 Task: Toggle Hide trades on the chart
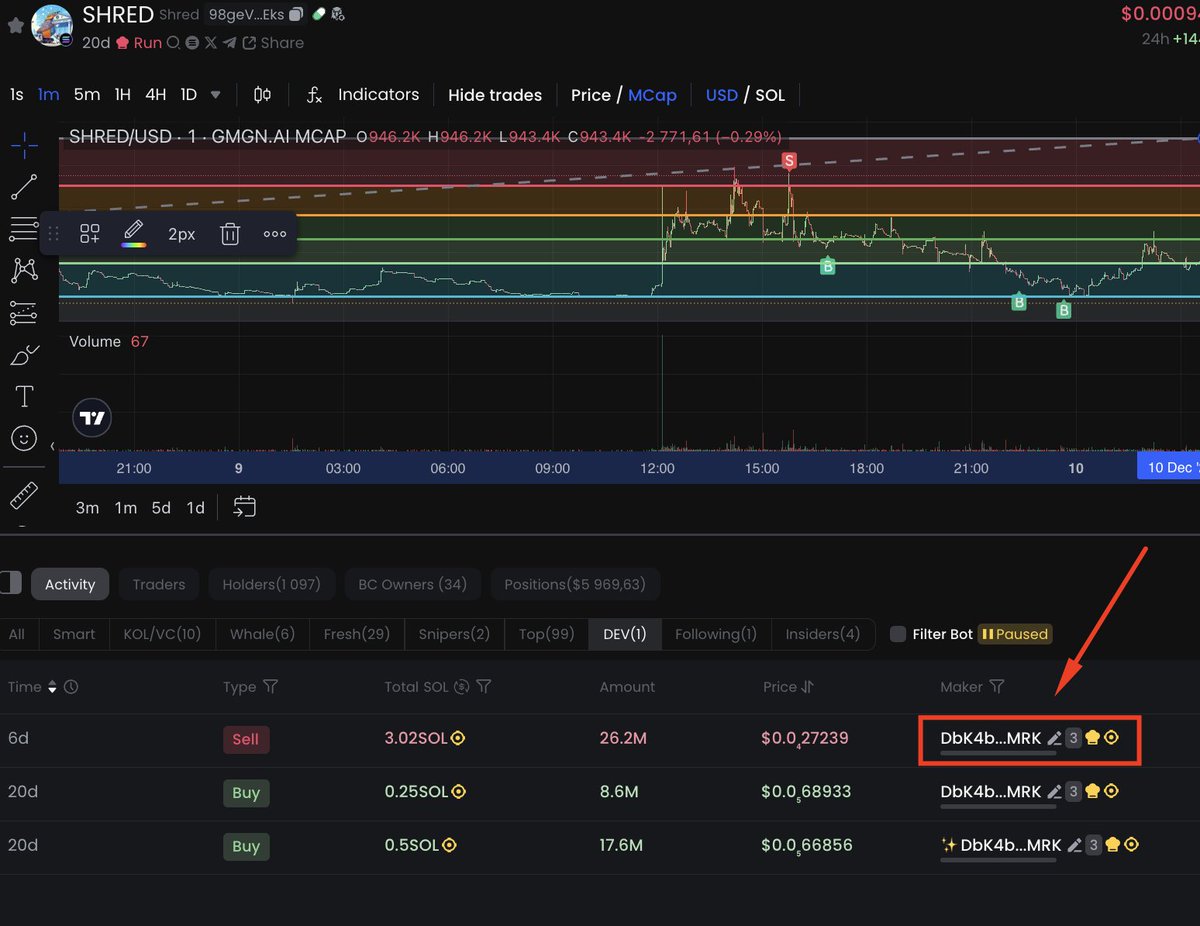coord(495,95)
